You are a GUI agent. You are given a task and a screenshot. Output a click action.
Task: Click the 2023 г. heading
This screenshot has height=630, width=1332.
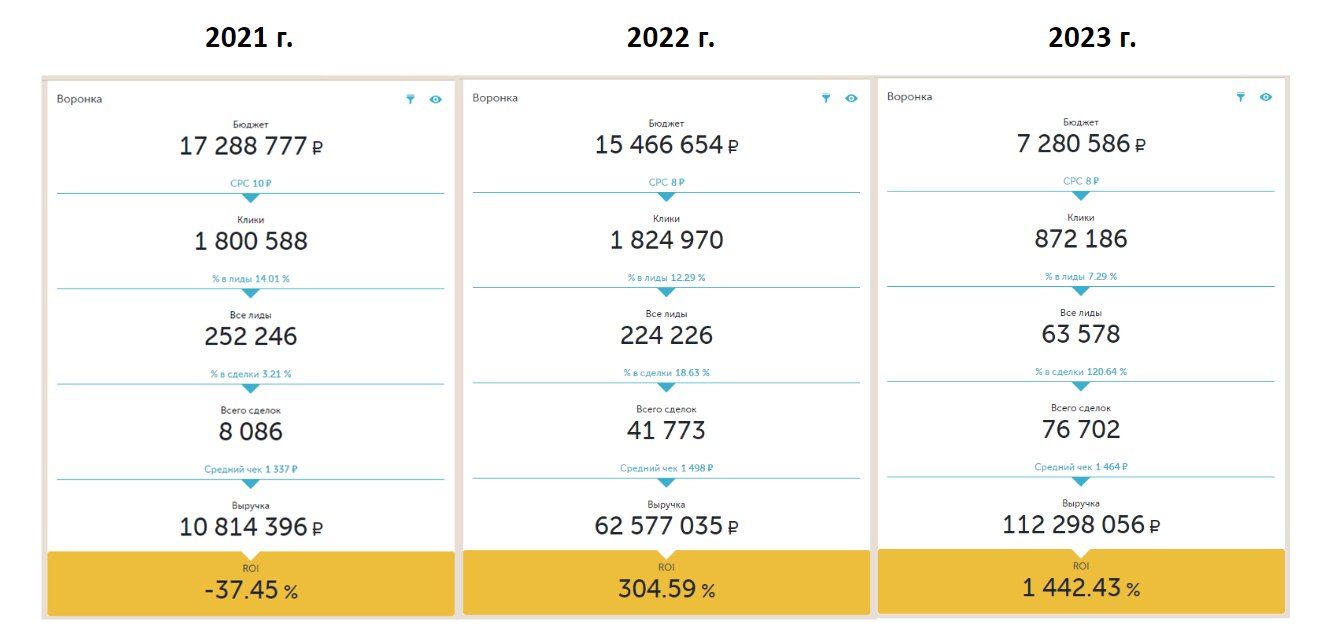1092,37
